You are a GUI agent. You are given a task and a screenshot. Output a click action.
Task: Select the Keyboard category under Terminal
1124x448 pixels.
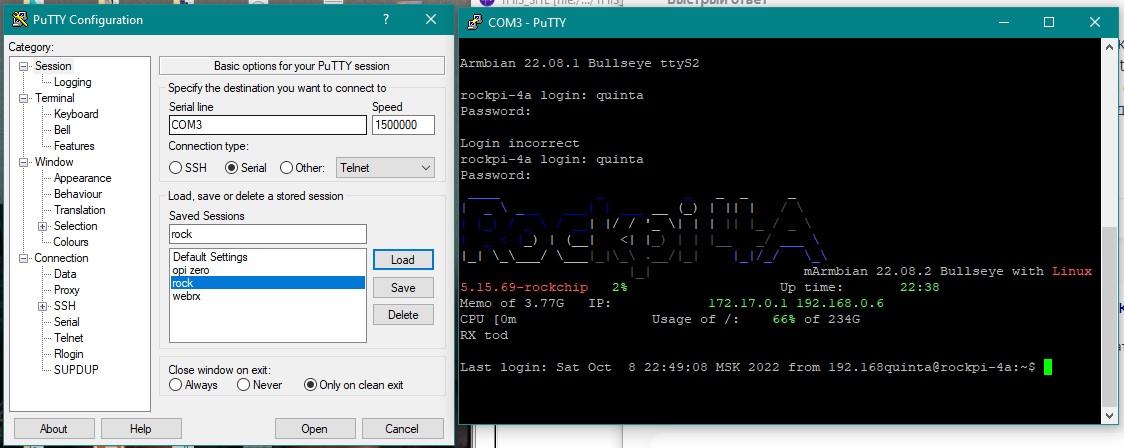(76, 114)
